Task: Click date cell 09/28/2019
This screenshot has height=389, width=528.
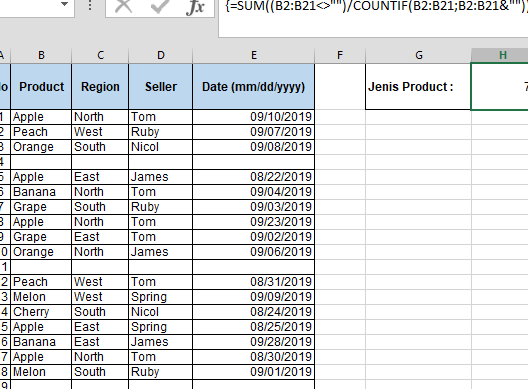Action: [254, 342]
